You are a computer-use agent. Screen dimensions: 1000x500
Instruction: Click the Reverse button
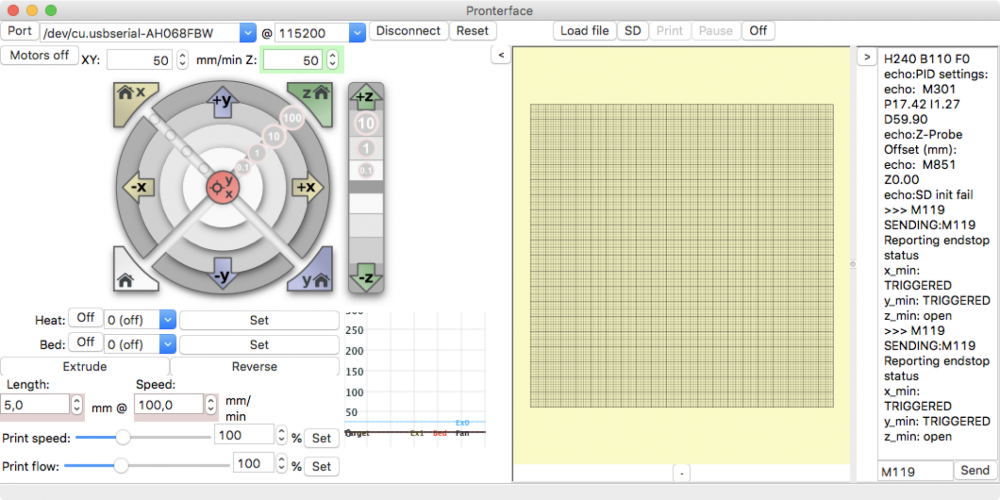[254, 367]
